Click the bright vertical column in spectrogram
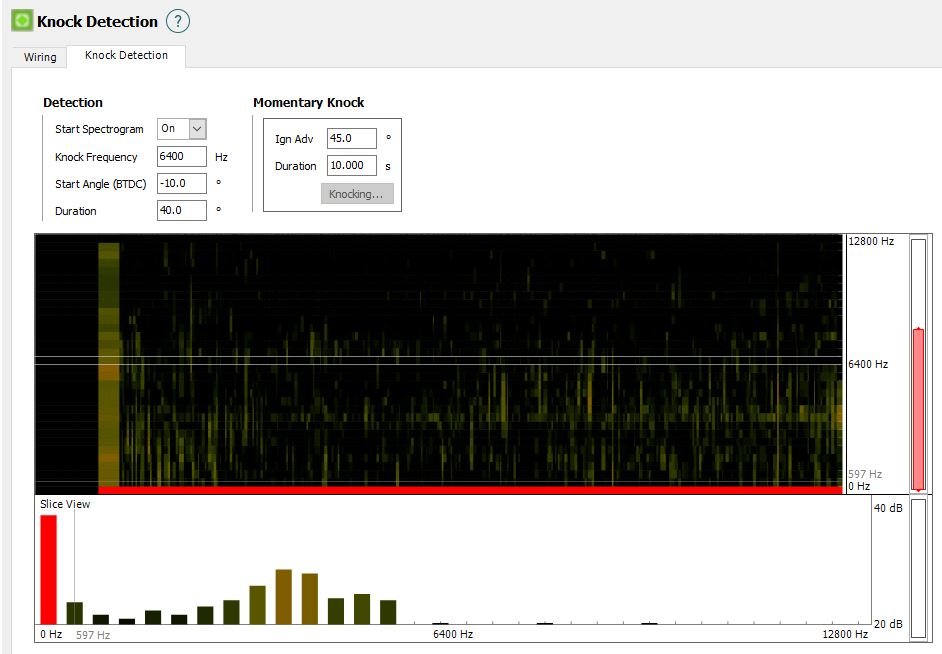 click(109, 364)
